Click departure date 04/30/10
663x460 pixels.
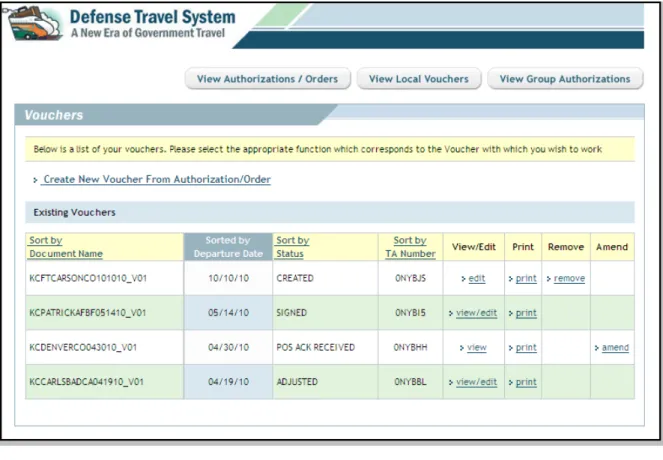228,348
